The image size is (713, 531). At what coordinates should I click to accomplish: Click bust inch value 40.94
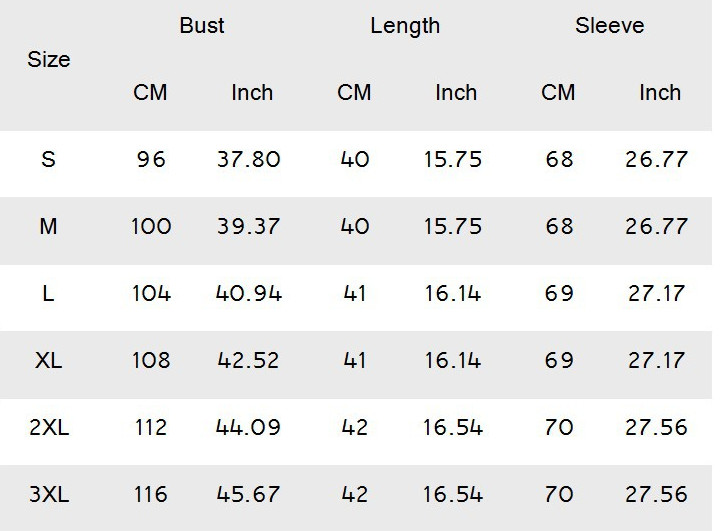249,293
